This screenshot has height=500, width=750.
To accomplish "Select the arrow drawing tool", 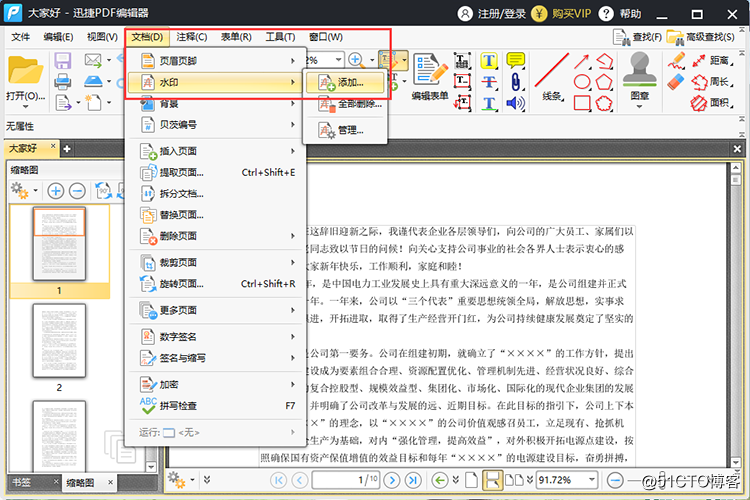I will [582, 61].
